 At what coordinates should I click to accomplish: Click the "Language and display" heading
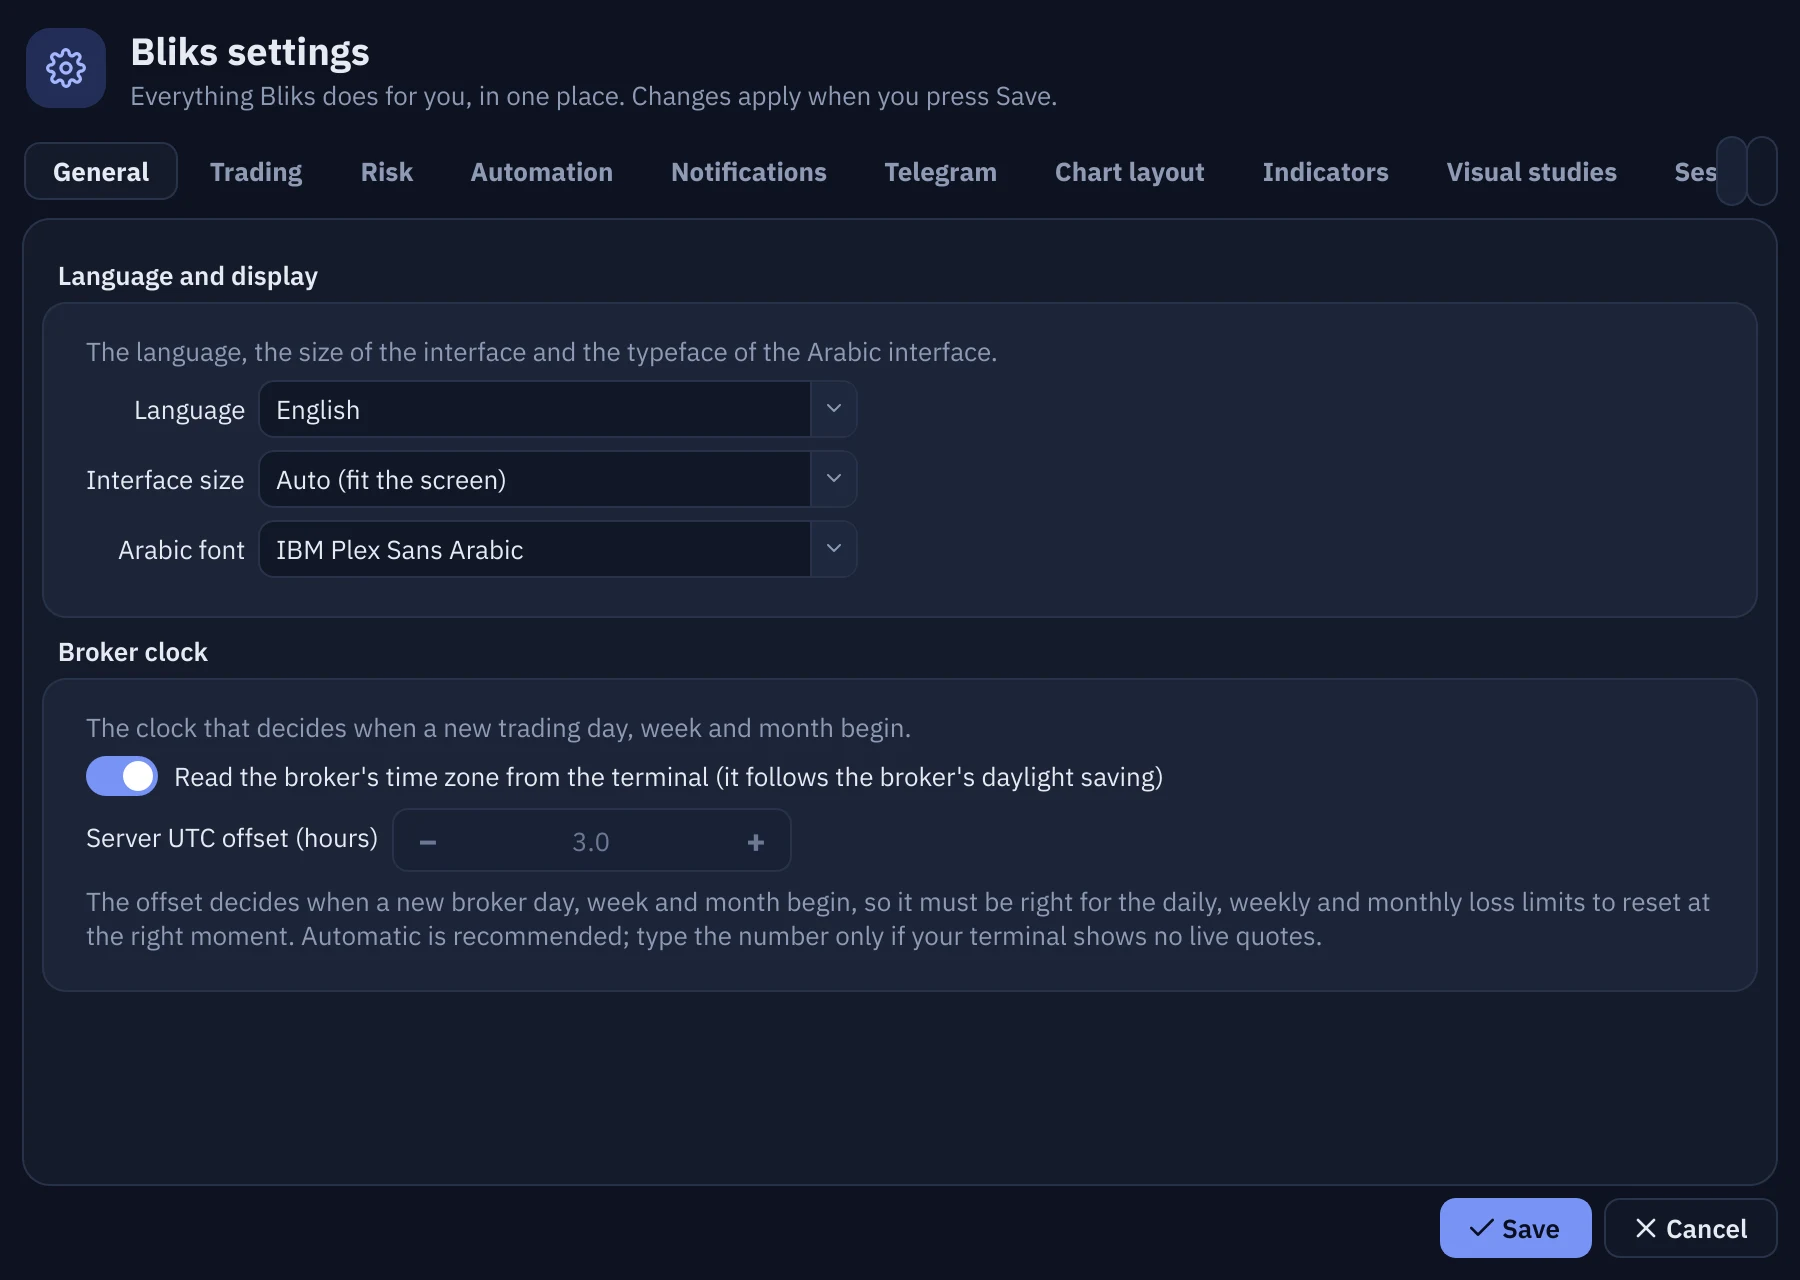[x=188, y=276]
